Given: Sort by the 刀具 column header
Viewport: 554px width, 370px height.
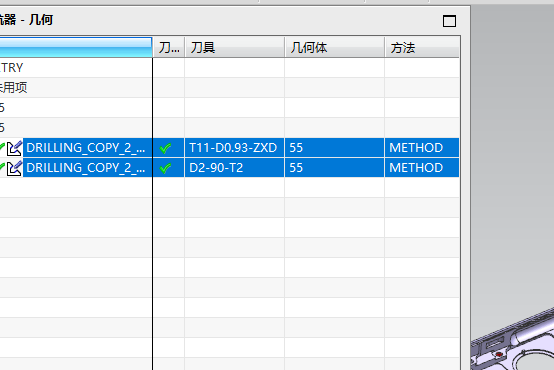Looking at the screenshot, I should click(x=235, y=47).
